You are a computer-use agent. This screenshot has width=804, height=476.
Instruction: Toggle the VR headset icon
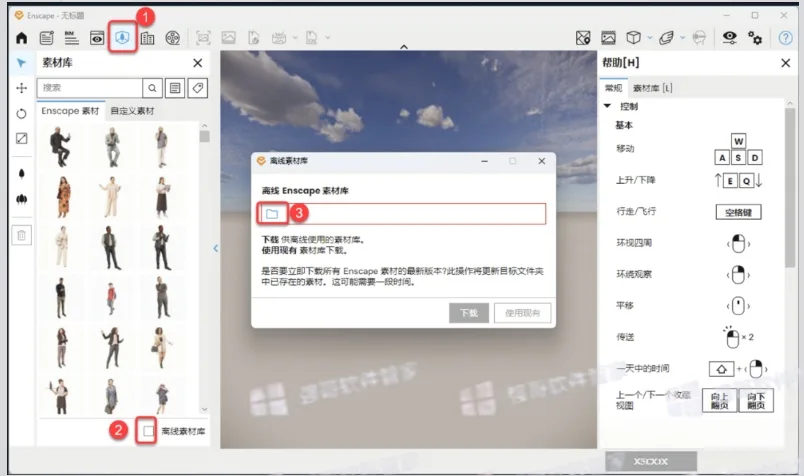coord(699,37)
